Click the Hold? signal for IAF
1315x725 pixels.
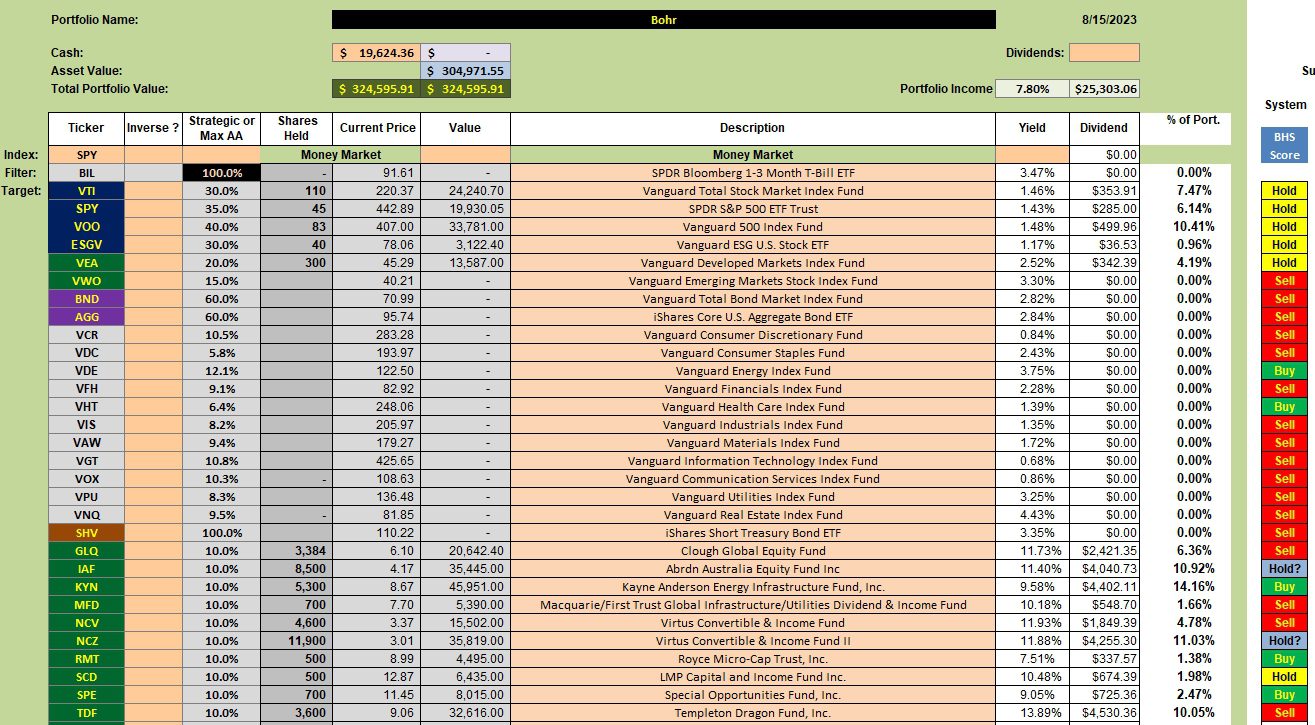[1284, 569]
